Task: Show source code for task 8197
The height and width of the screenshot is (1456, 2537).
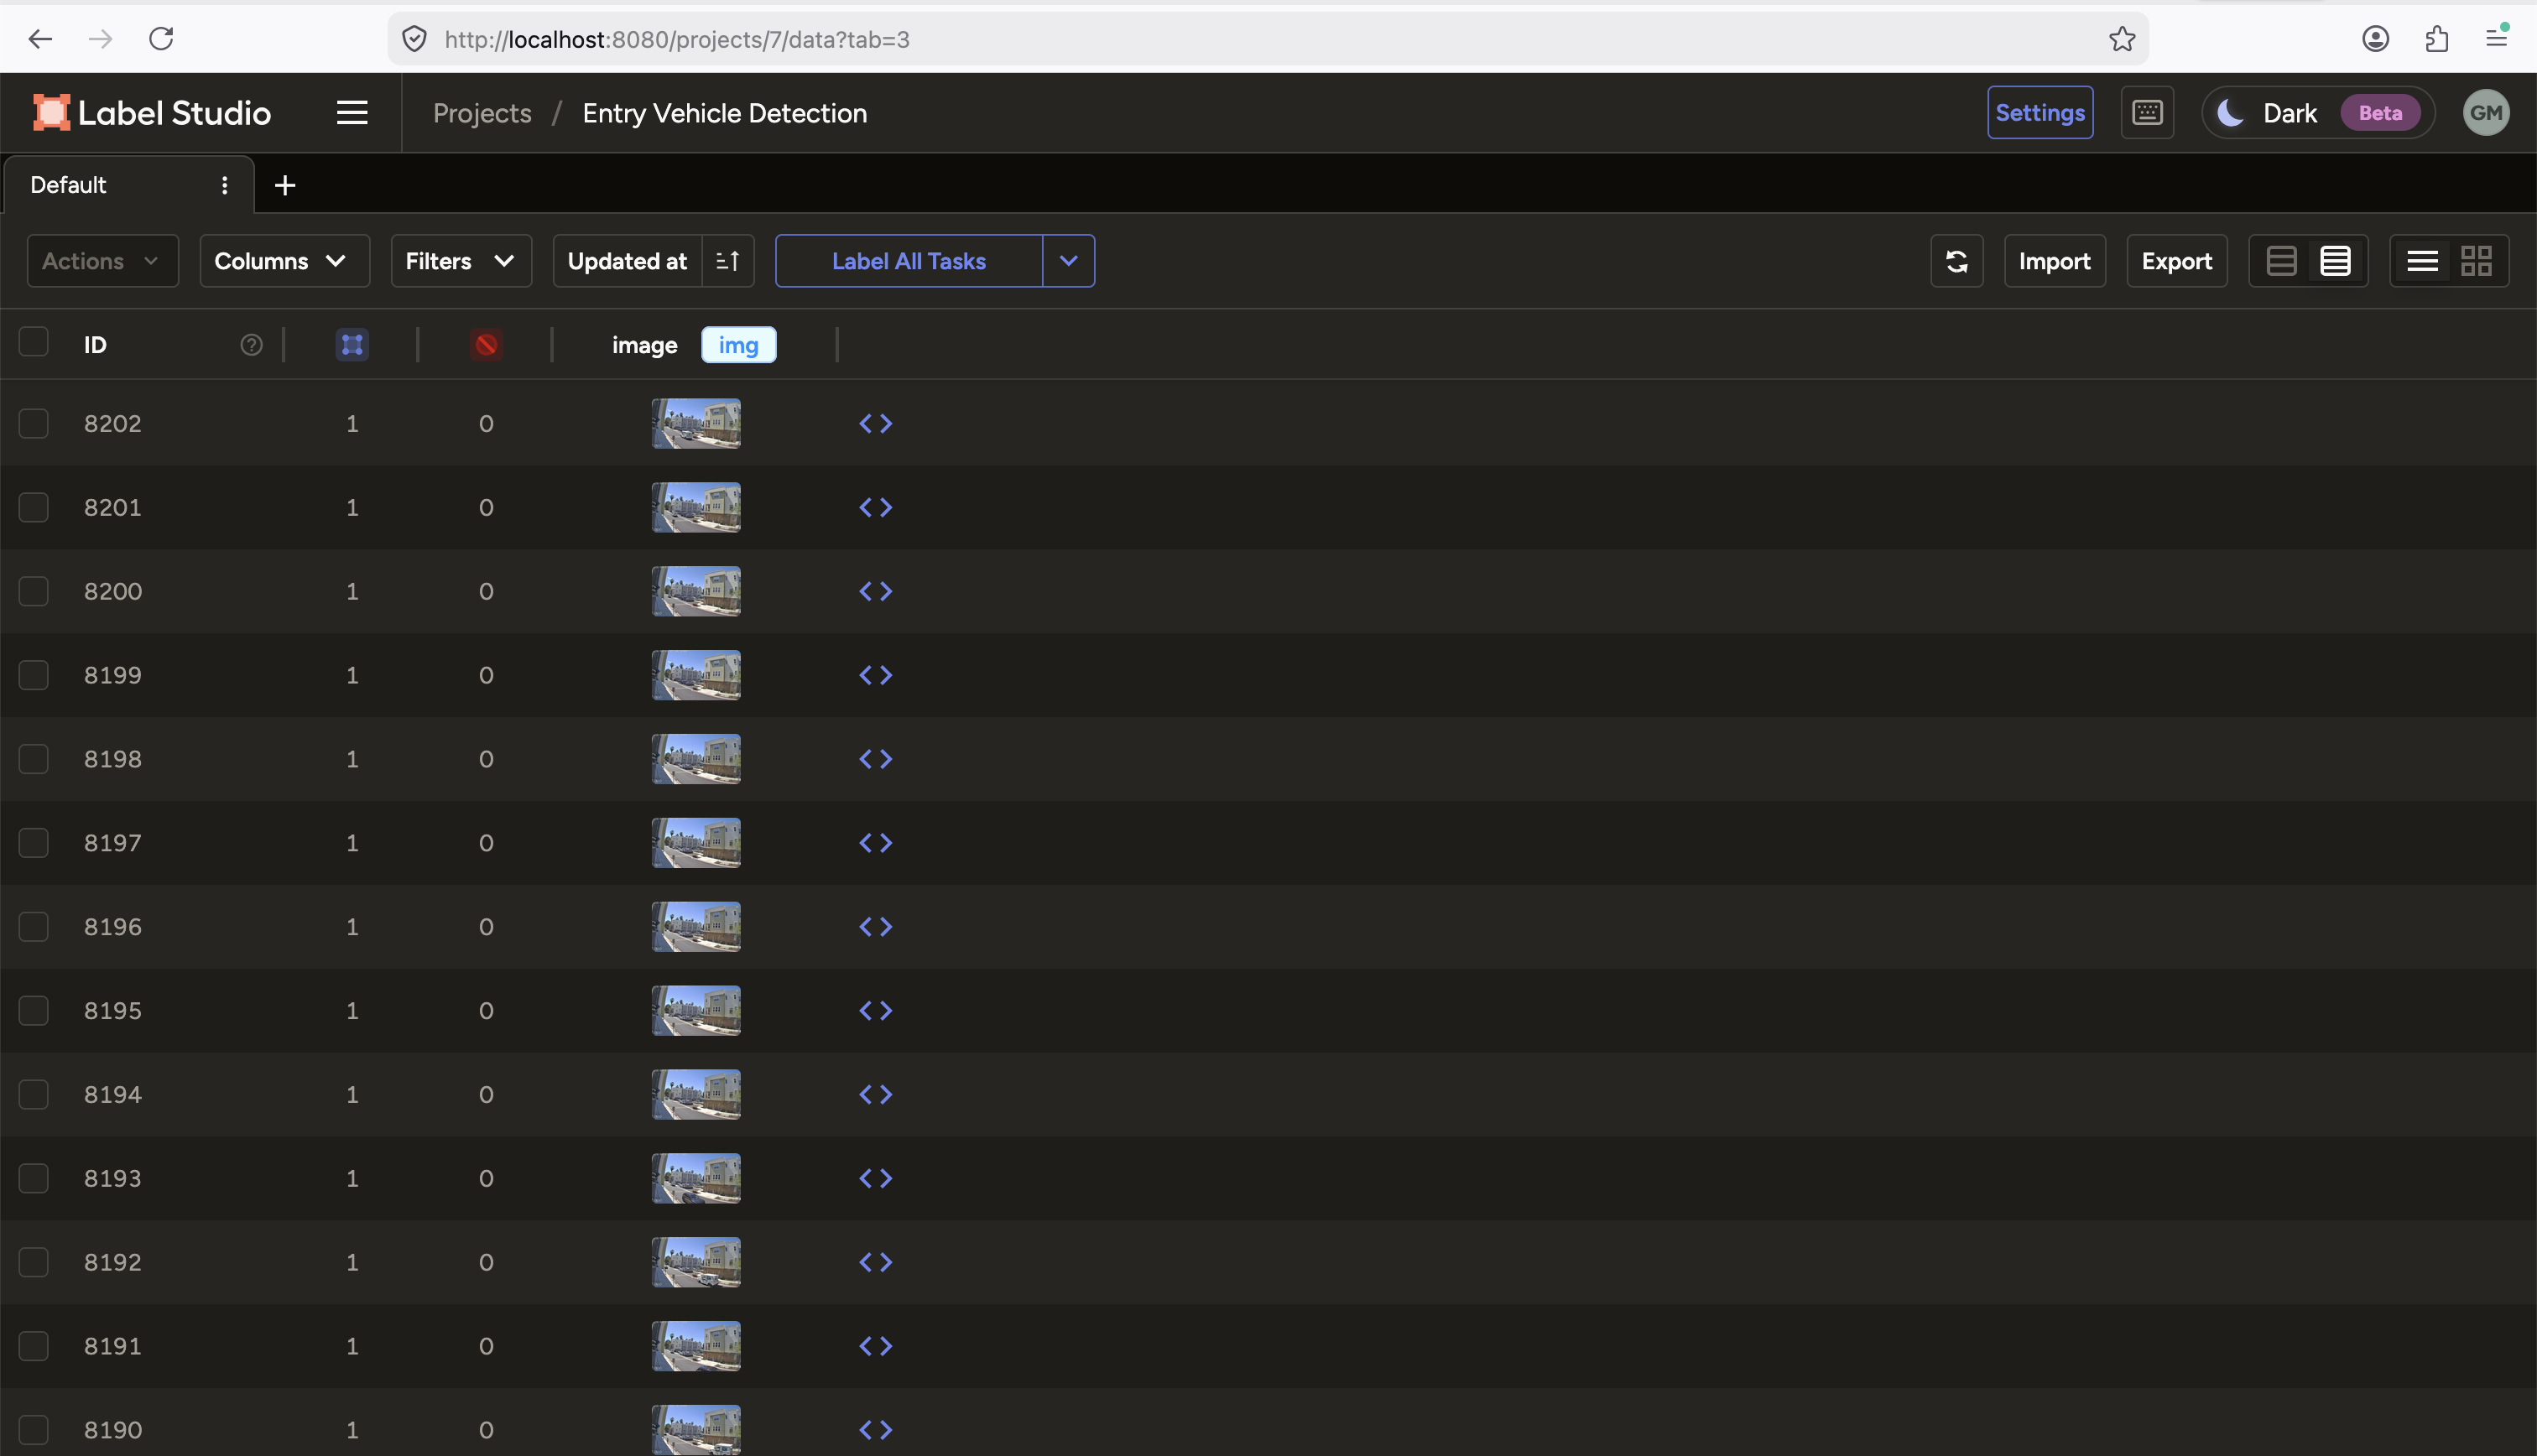Action: pyautogui.click(x=875, y=843)
